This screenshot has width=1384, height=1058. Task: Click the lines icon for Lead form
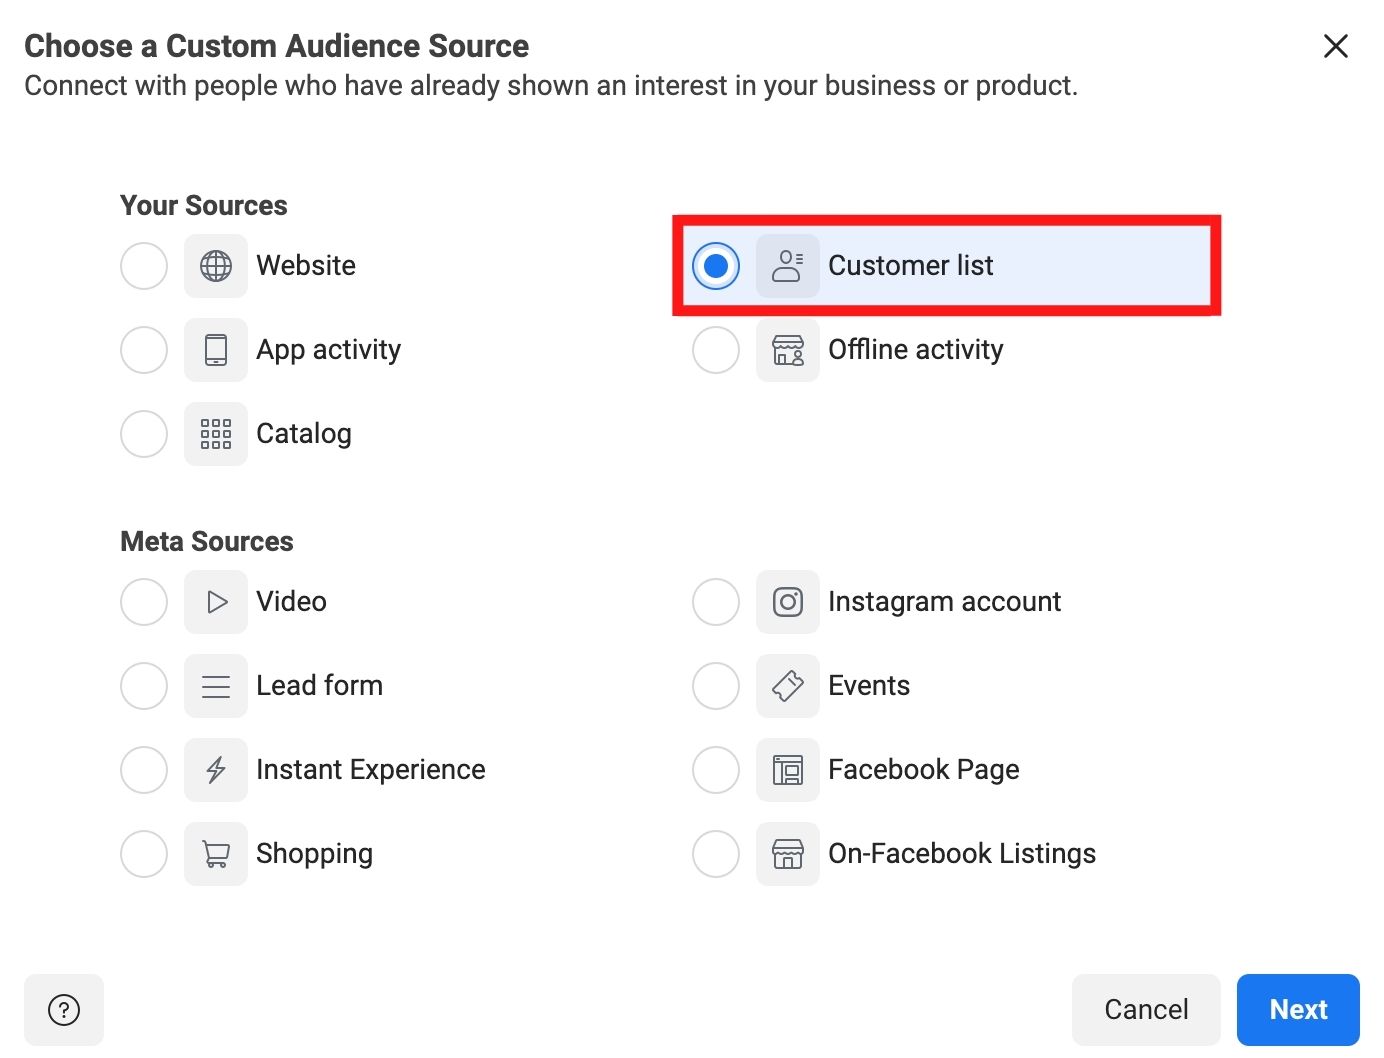click(x=216, y=686)
